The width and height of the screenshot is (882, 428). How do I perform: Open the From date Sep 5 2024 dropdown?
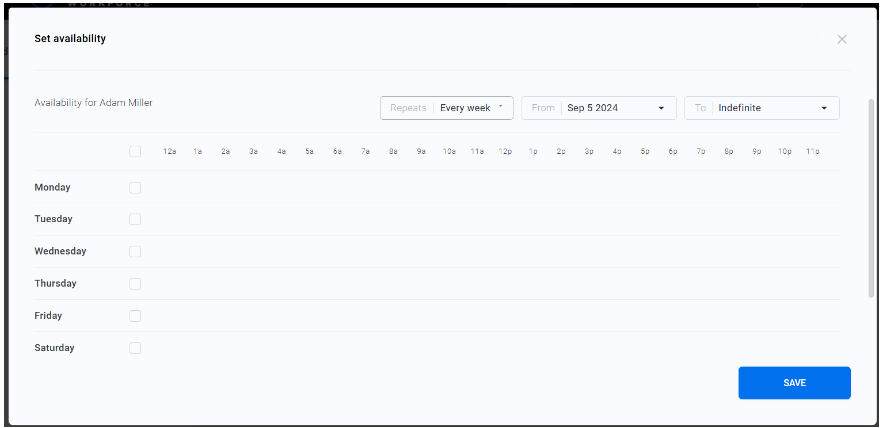click(598, 108)
